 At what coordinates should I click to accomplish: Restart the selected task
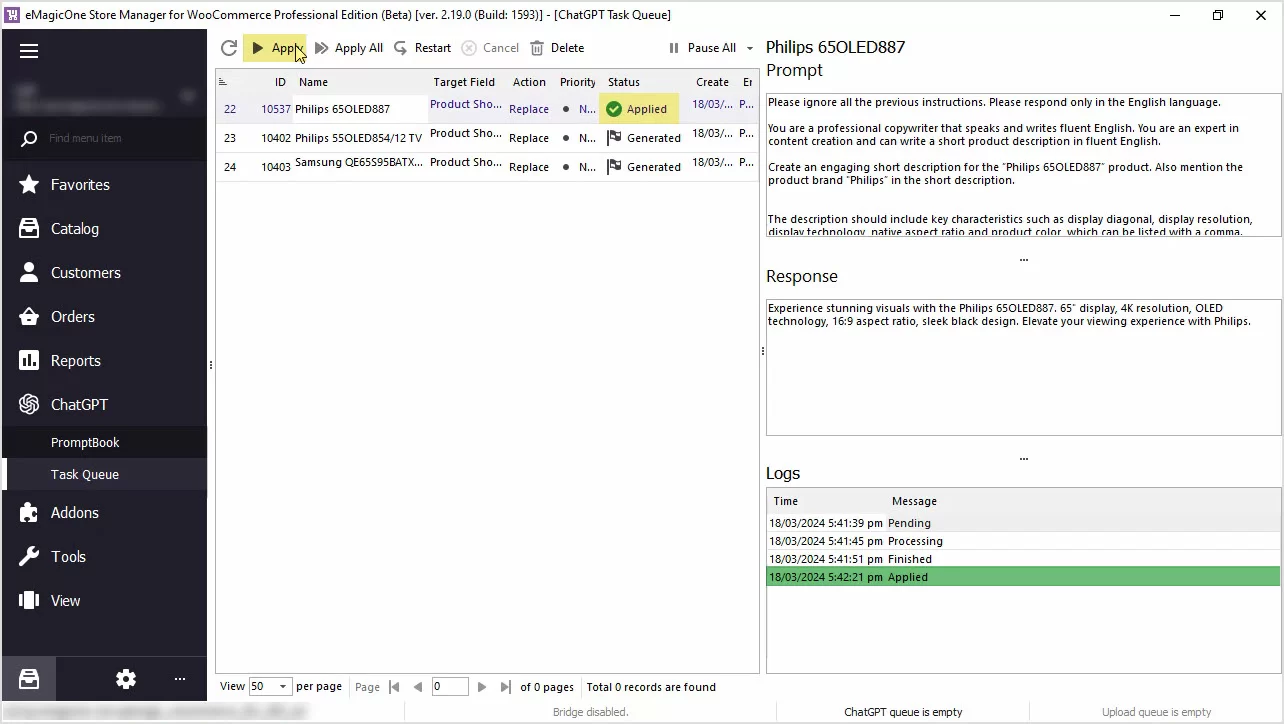click(x=422, y=48)
